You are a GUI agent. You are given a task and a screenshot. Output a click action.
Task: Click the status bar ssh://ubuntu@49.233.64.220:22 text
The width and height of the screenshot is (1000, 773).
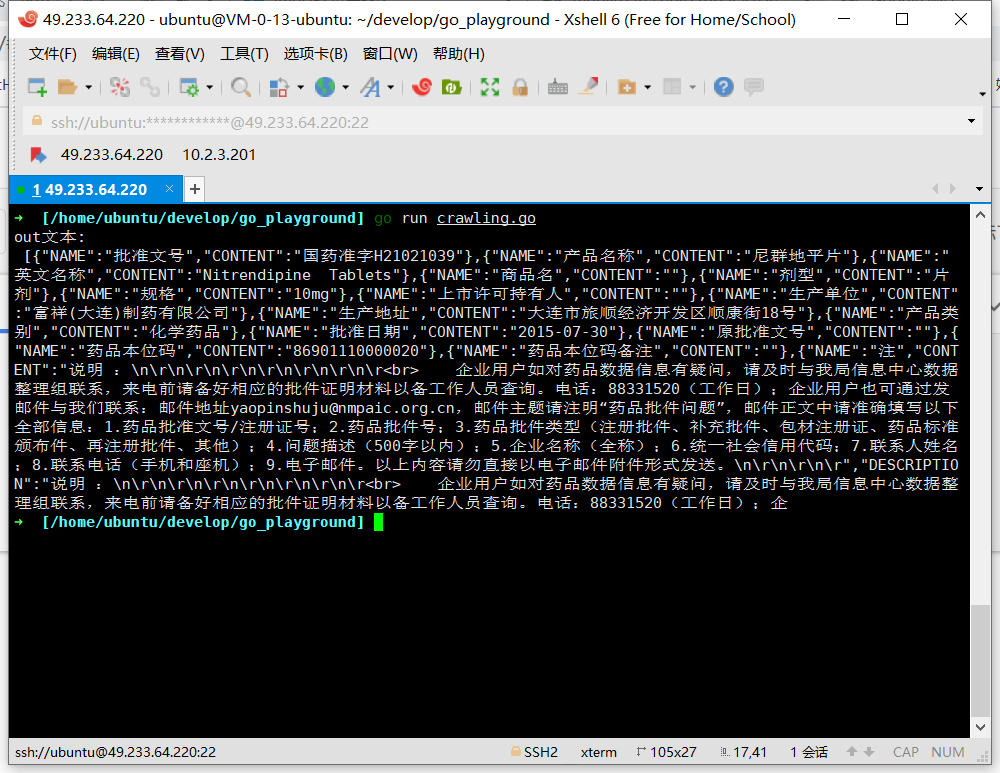tap(115, 753)
